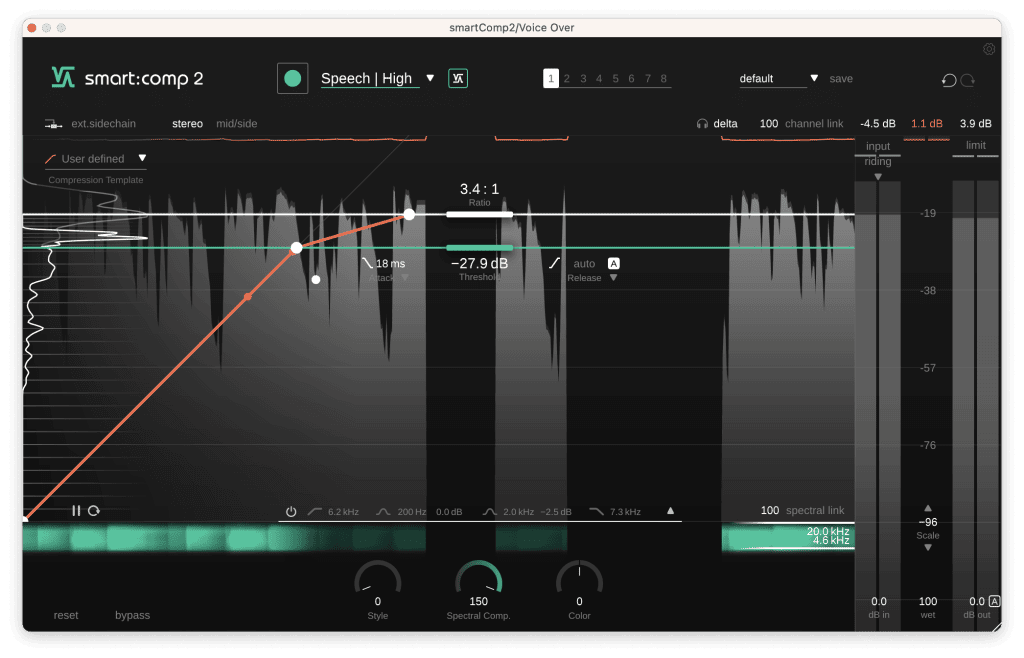Click the ext.sidechain input icon
Screen dimensions: 1024x658
[x=53, y=123]
